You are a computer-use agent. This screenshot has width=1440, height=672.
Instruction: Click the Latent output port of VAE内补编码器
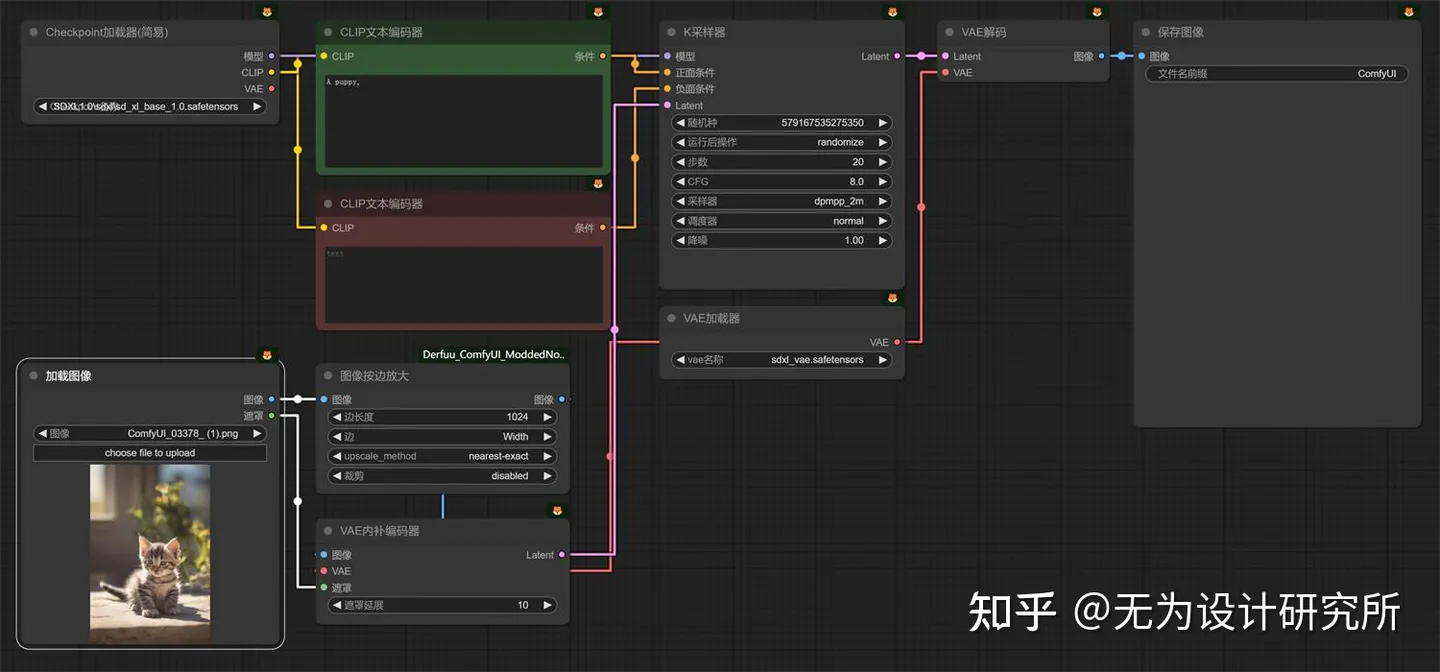tap(562, 555)
